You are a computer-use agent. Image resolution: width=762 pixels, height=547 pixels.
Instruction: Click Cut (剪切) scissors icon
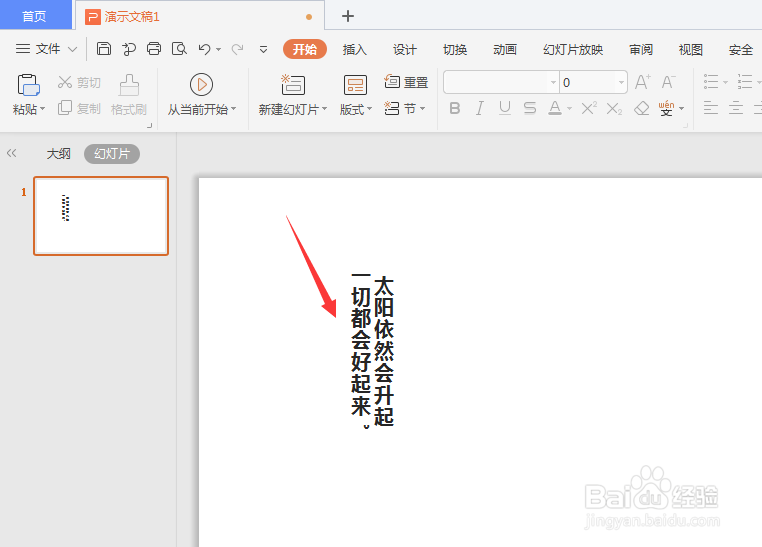pos(65,82)
